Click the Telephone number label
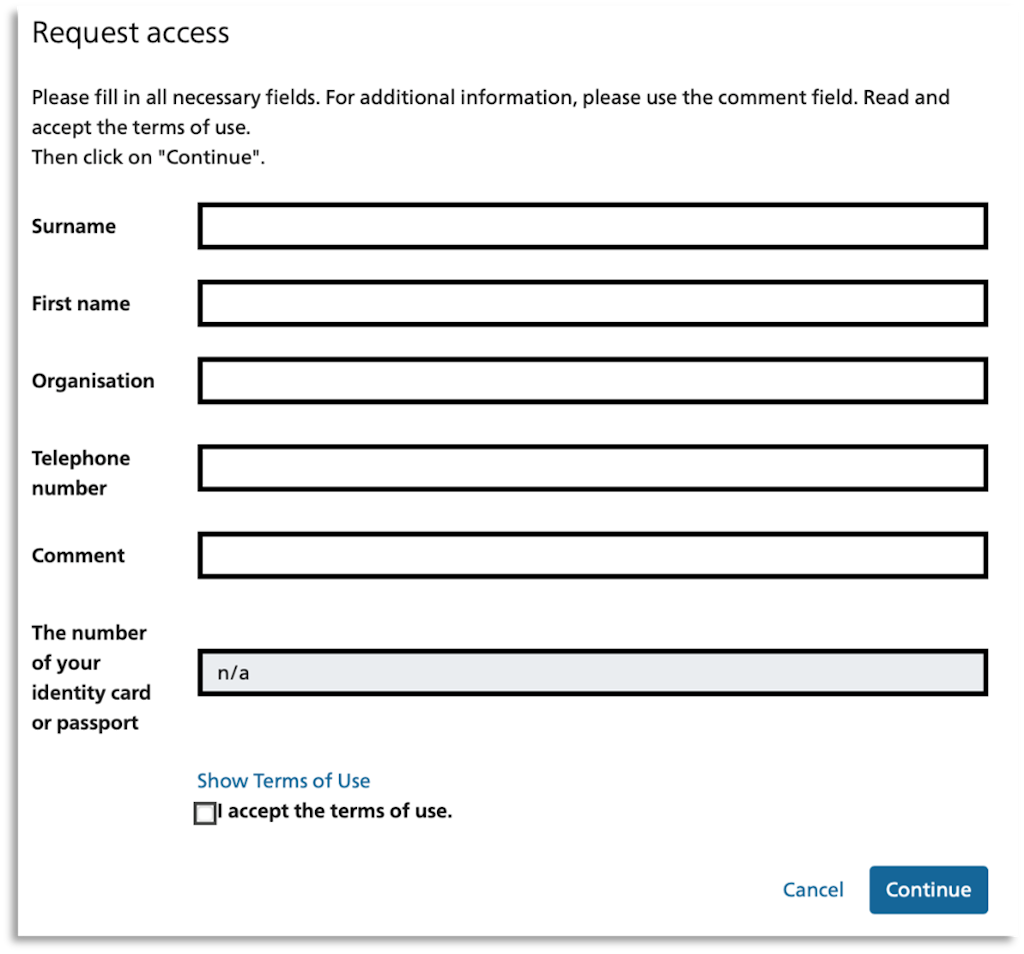This screenshot has width=1024, height=954. click(81, 472)
